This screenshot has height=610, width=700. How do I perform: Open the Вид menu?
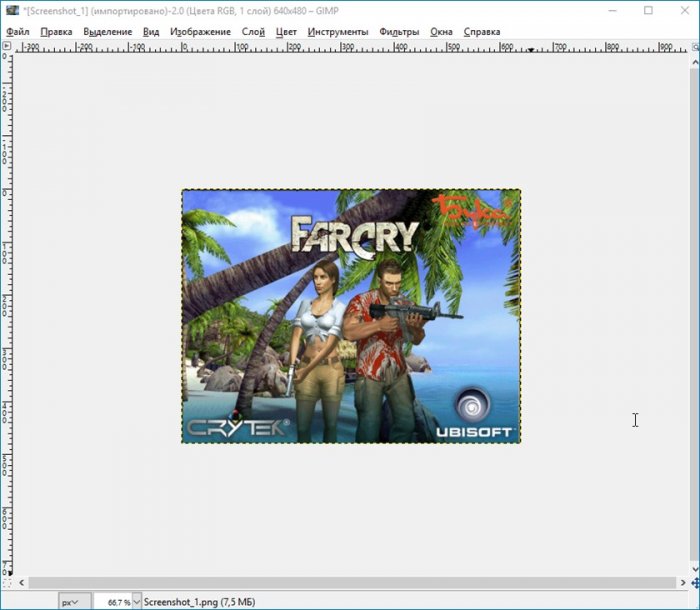[151, 32]
